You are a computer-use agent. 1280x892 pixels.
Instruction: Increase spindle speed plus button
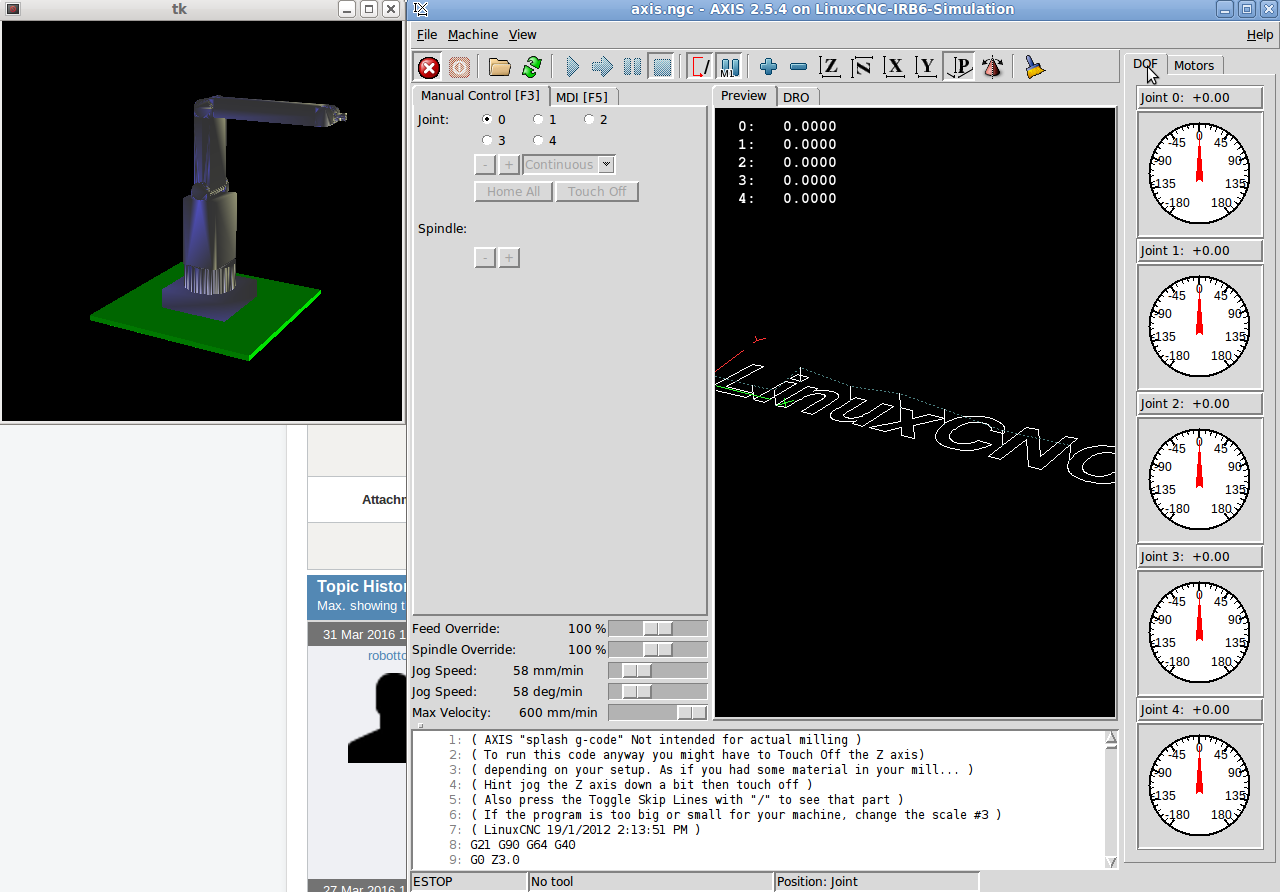pos(509,258)
